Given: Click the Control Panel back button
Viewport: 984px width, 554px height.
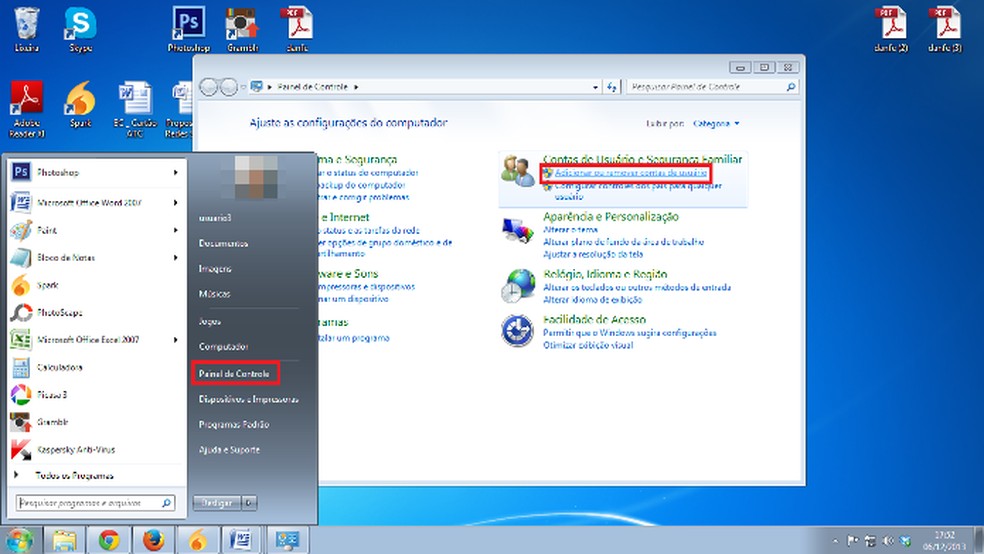Looking at the screenshot, I should click(208, 87).
